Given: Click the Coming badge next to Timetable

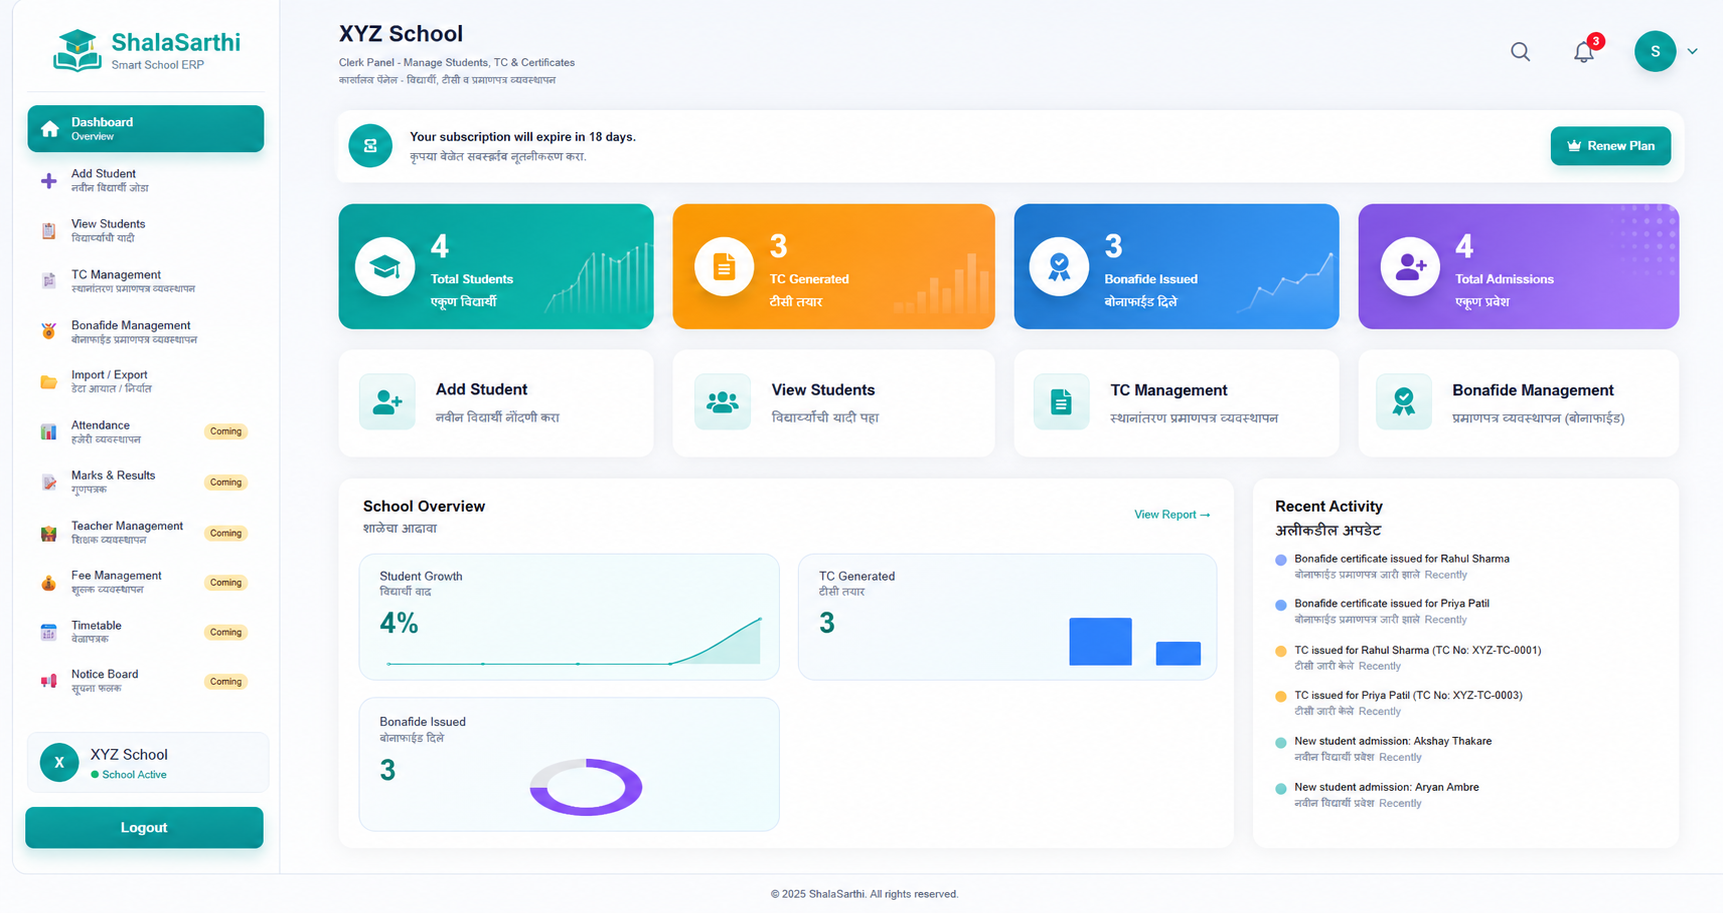Looking at the screenshot, I should (226, 632).
